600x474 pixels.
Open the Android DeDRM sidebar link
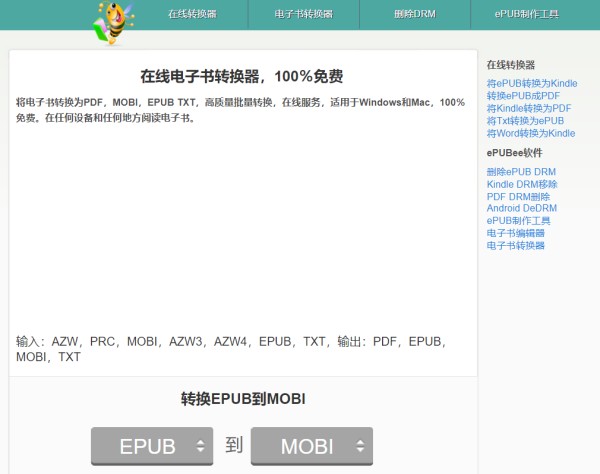(x=522, y=208)
